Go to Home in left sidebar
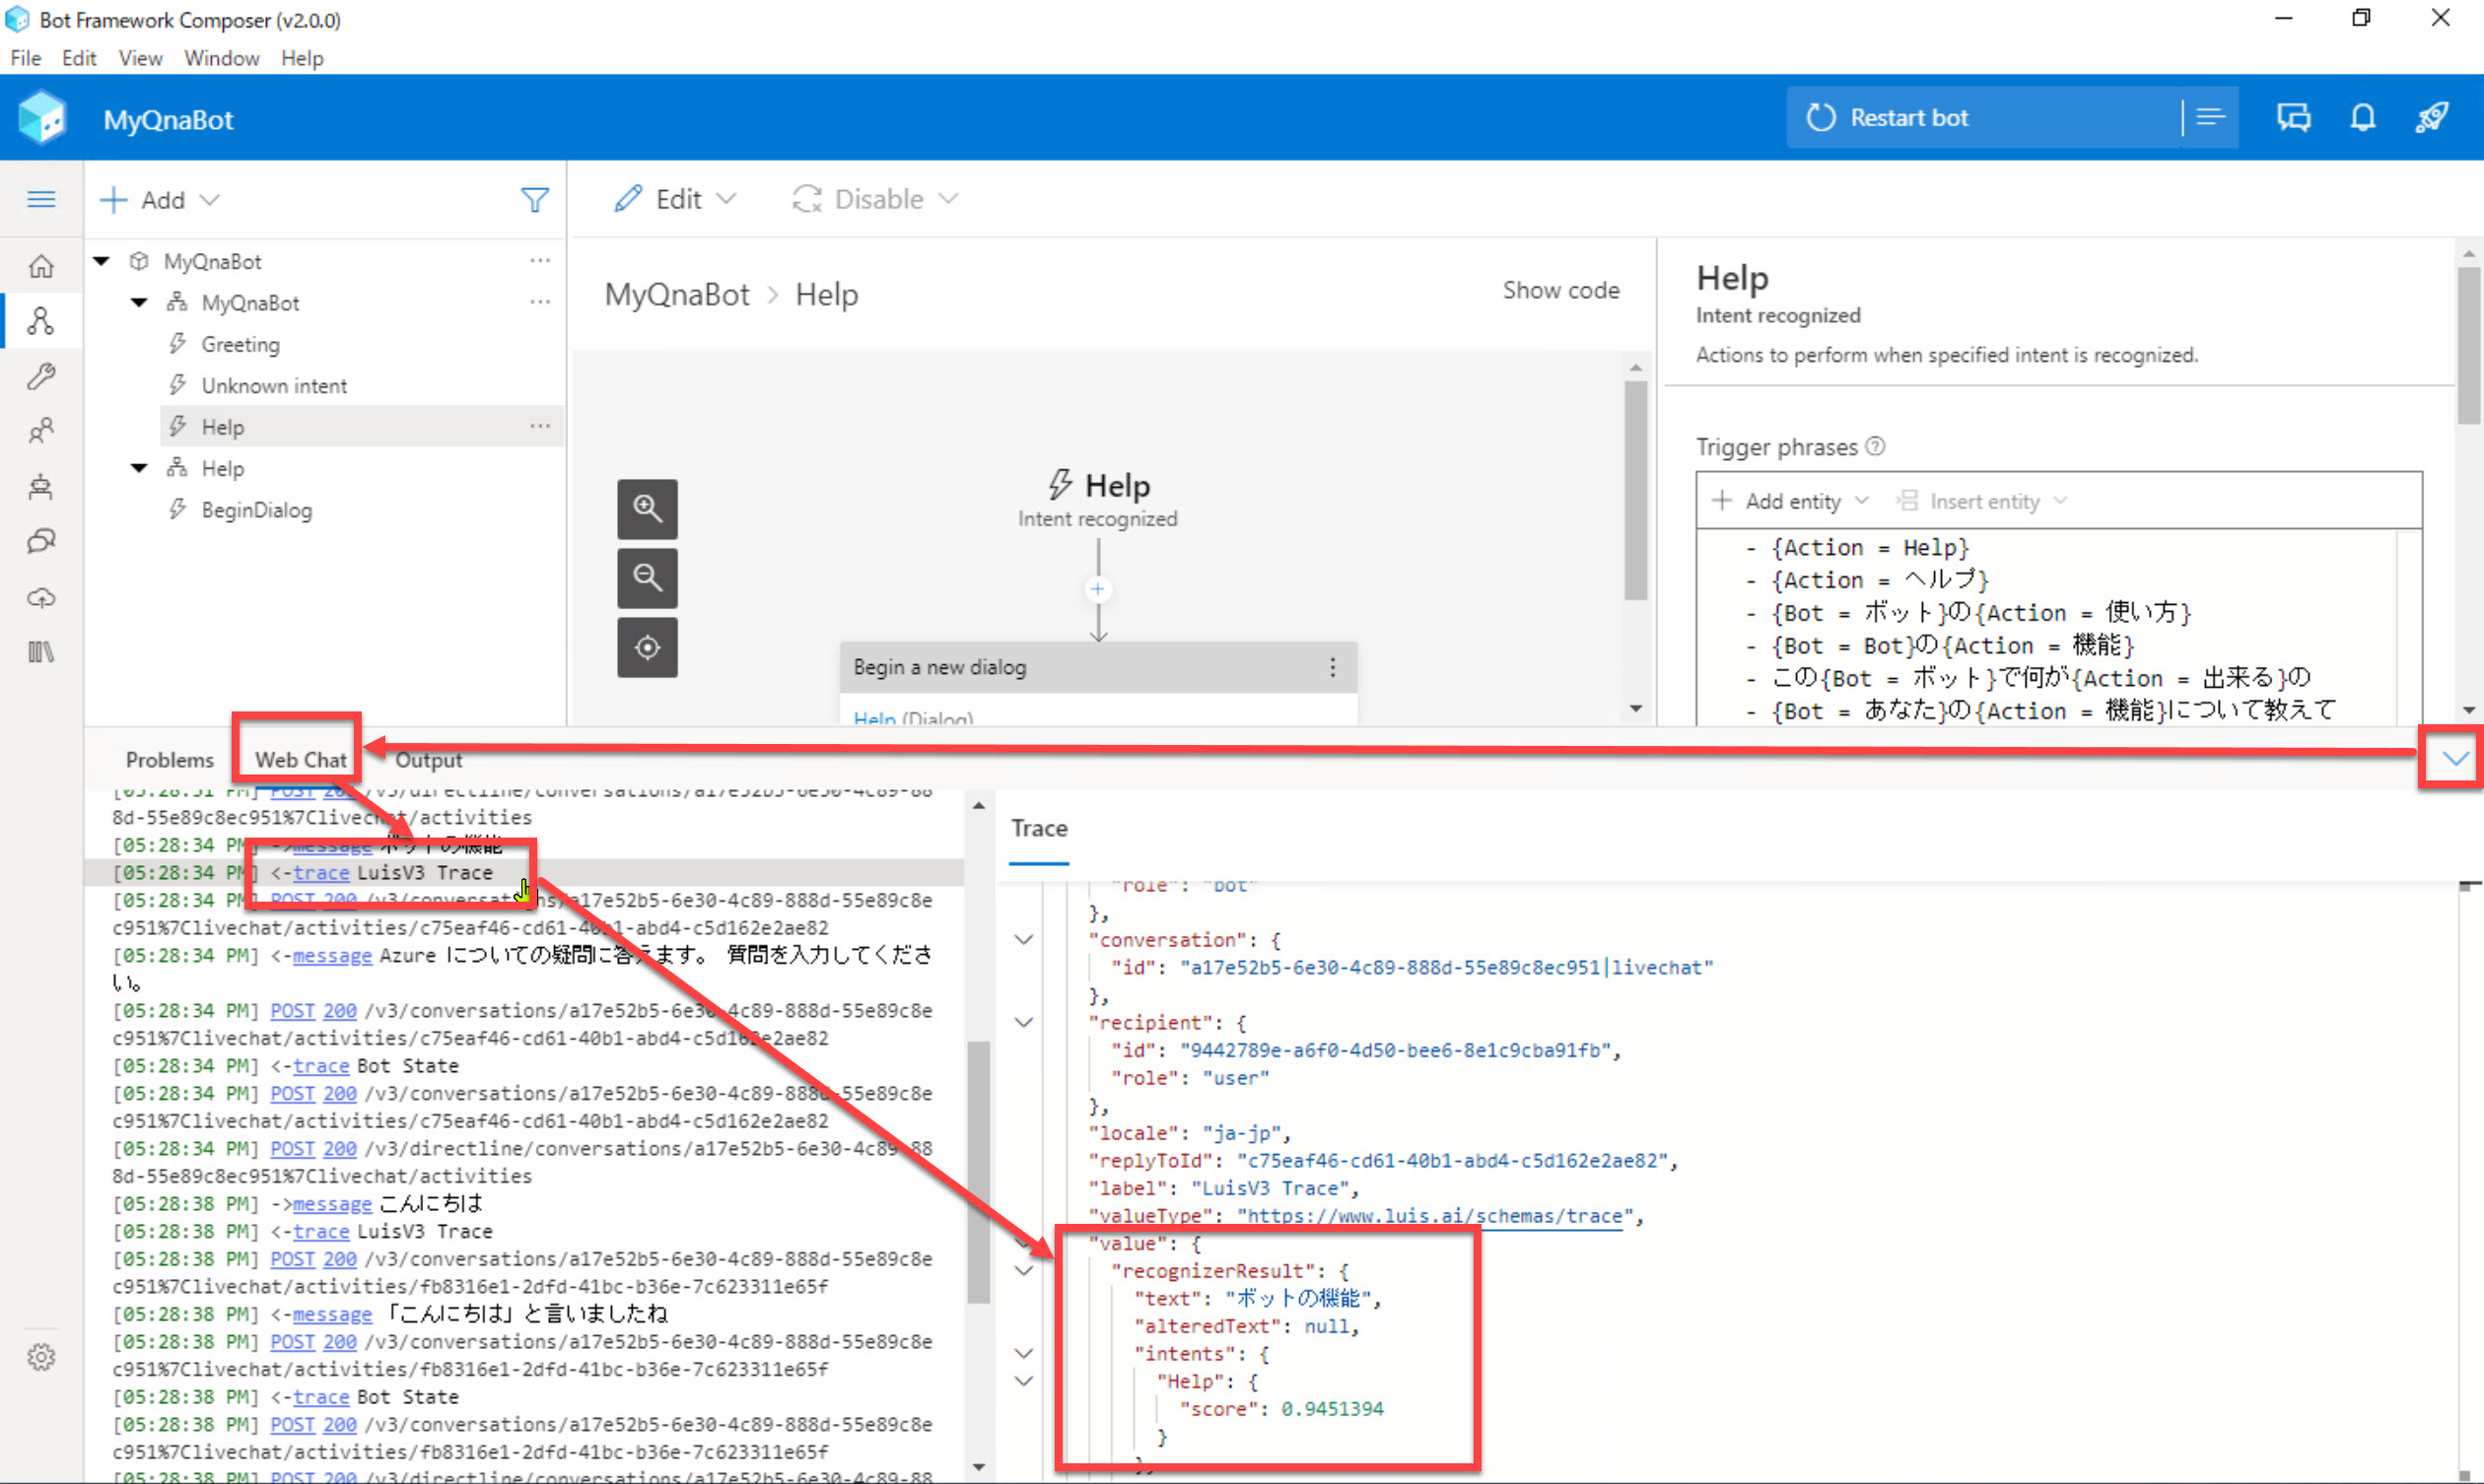Screen dimensions: 2484x1484 point(41,266)
